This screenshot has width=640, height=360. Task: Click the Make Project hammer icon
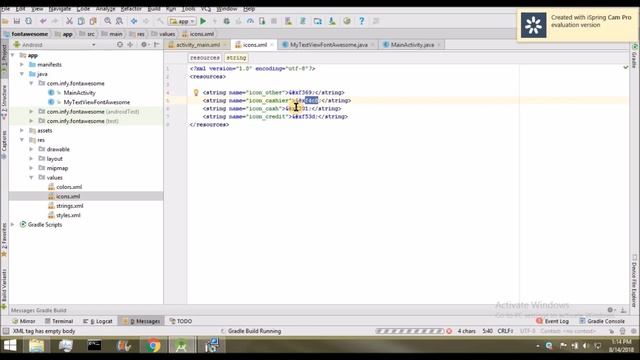(160, 21)
